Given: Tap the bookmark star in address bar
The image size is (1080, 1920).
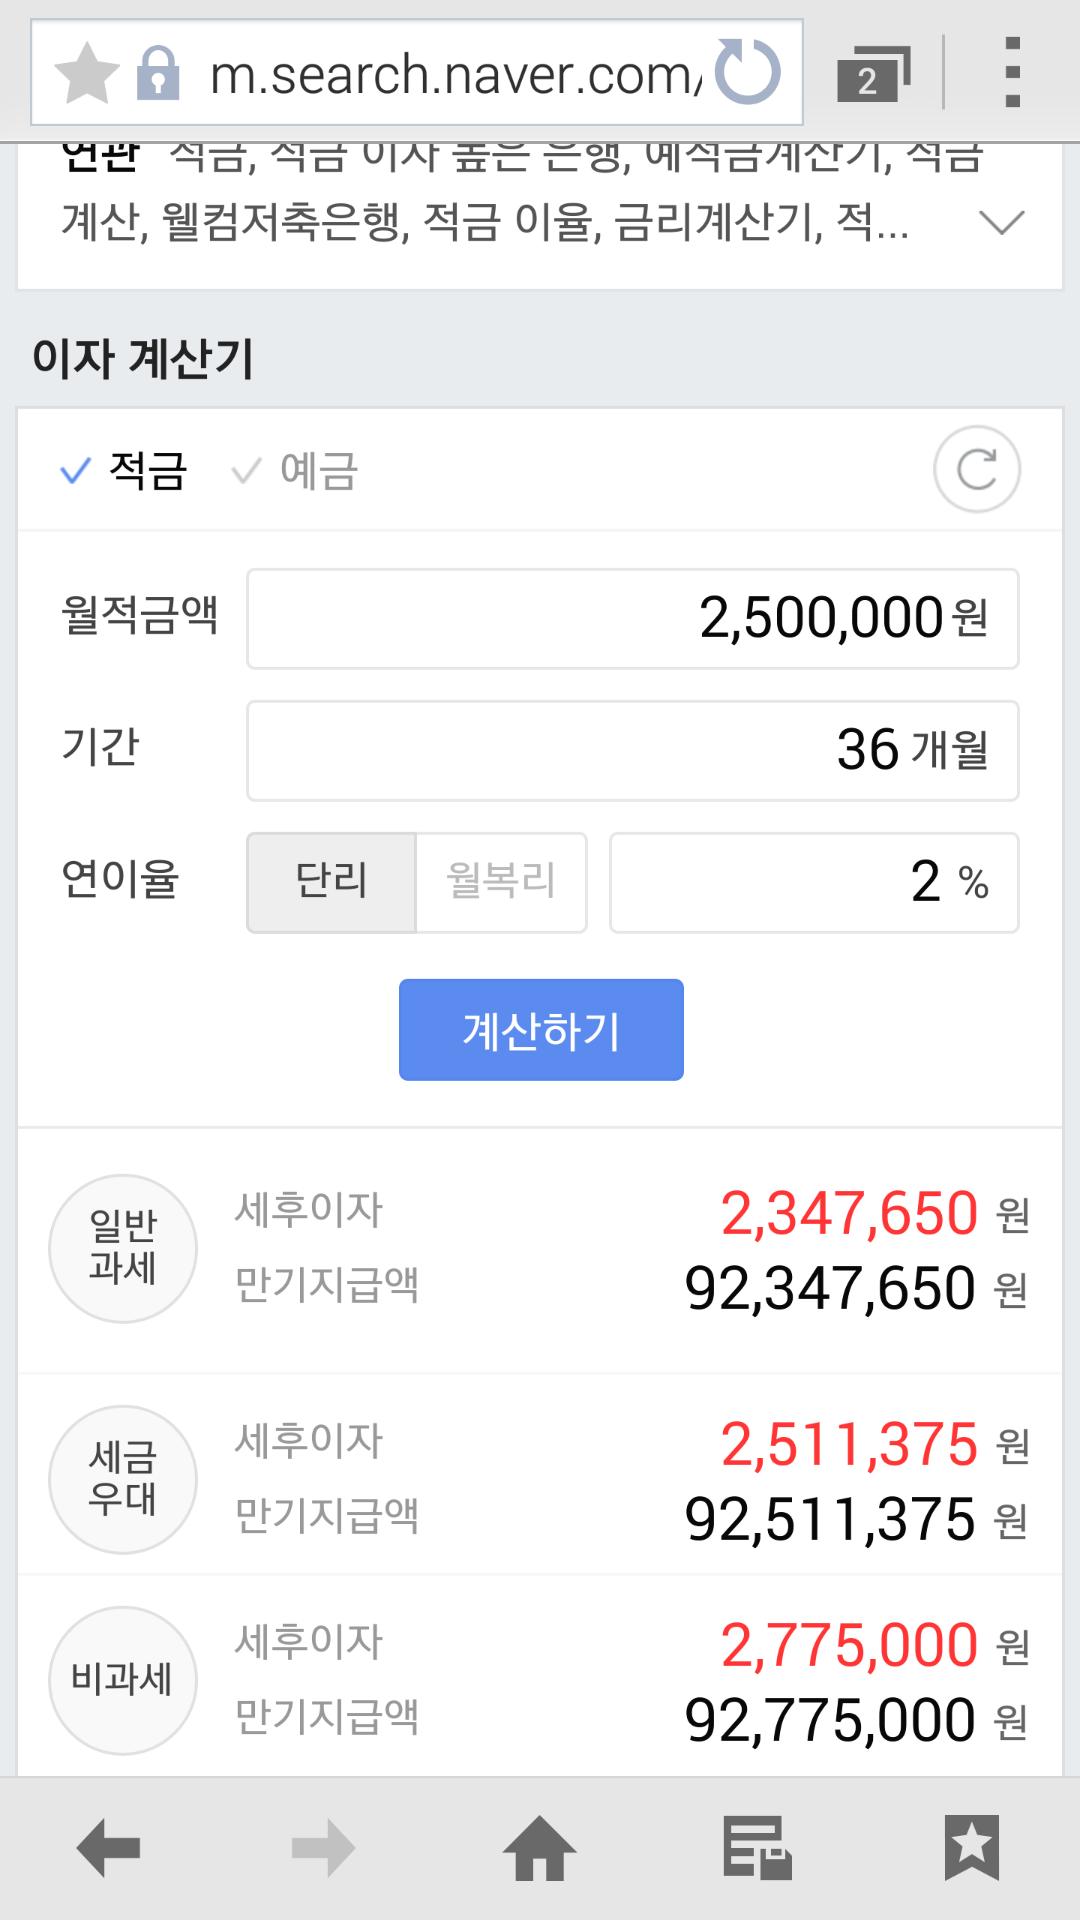Looking at the screenshot, I should pyautogui.click(x=86, y=74).
